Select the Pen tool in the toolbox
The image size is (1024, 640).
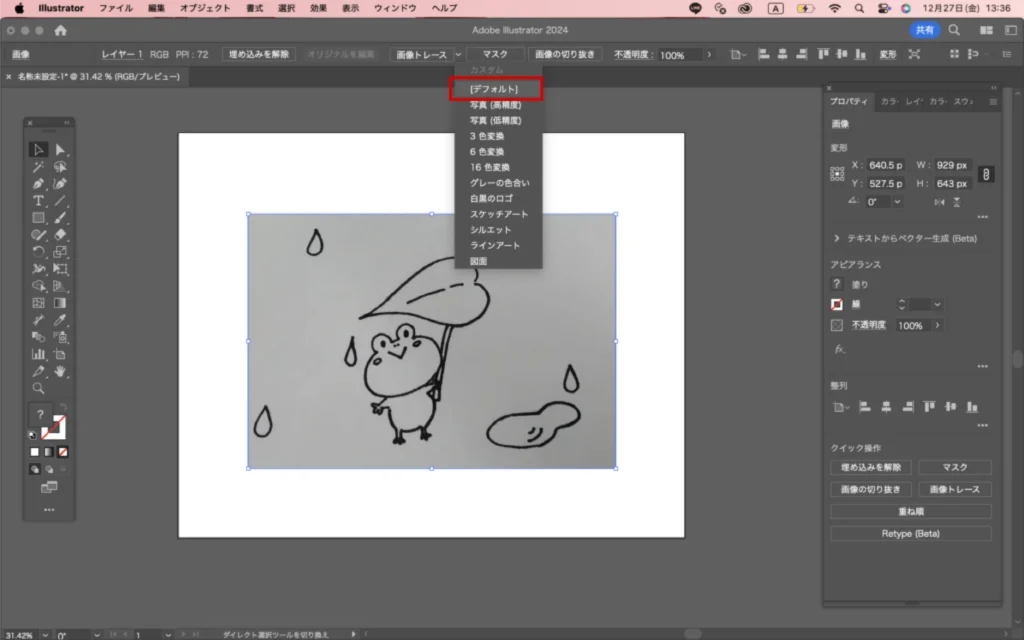pos(38,184)
